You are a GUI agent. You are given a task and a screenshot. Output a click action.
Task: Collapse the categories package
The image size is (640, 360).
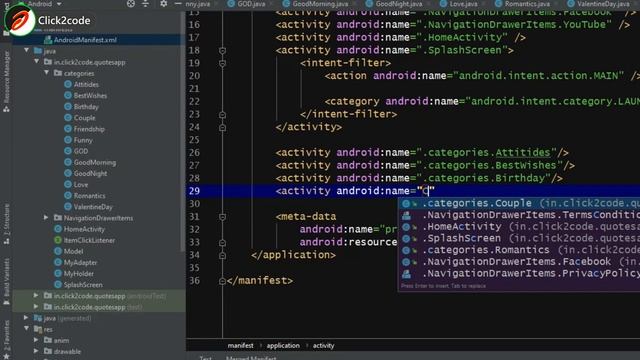pyautogui.click(x=47, y=73)
